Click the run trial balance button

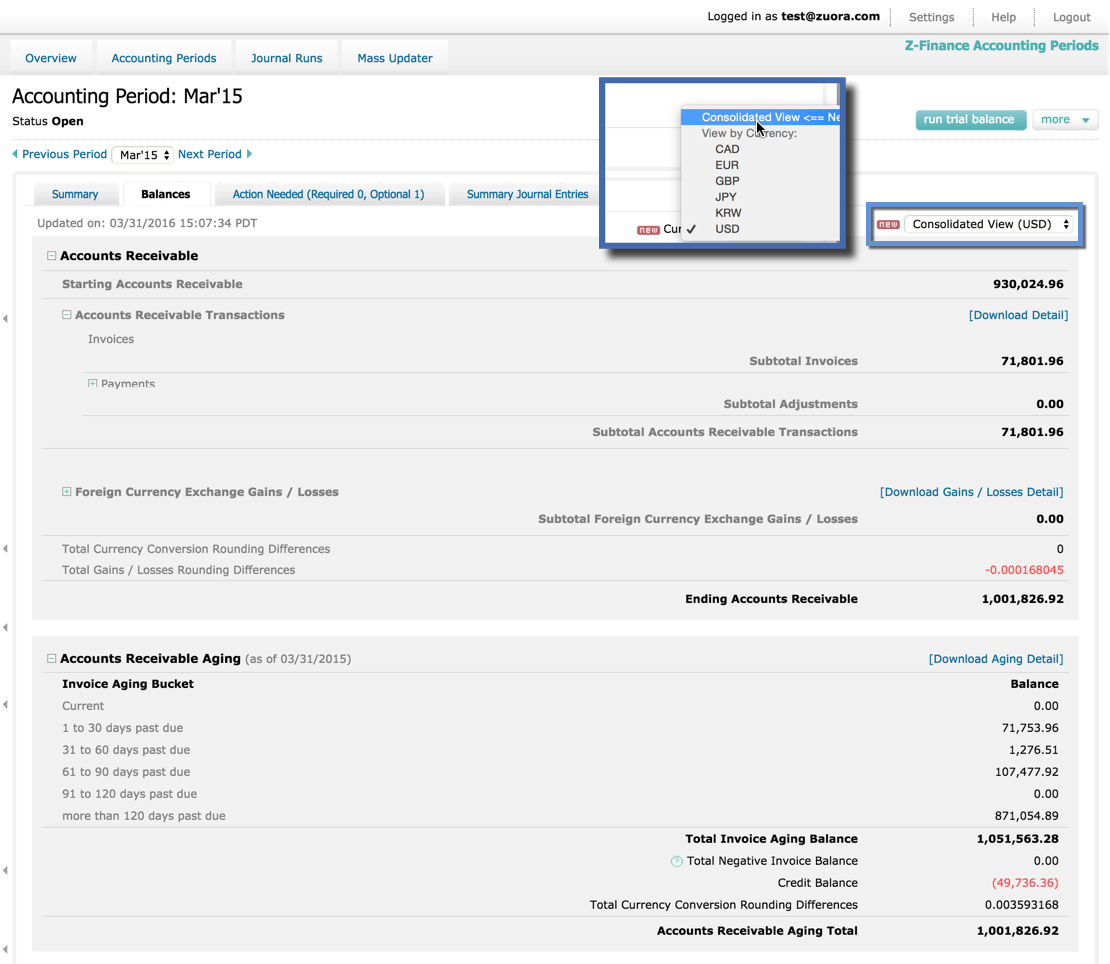(x=970, y=120)
